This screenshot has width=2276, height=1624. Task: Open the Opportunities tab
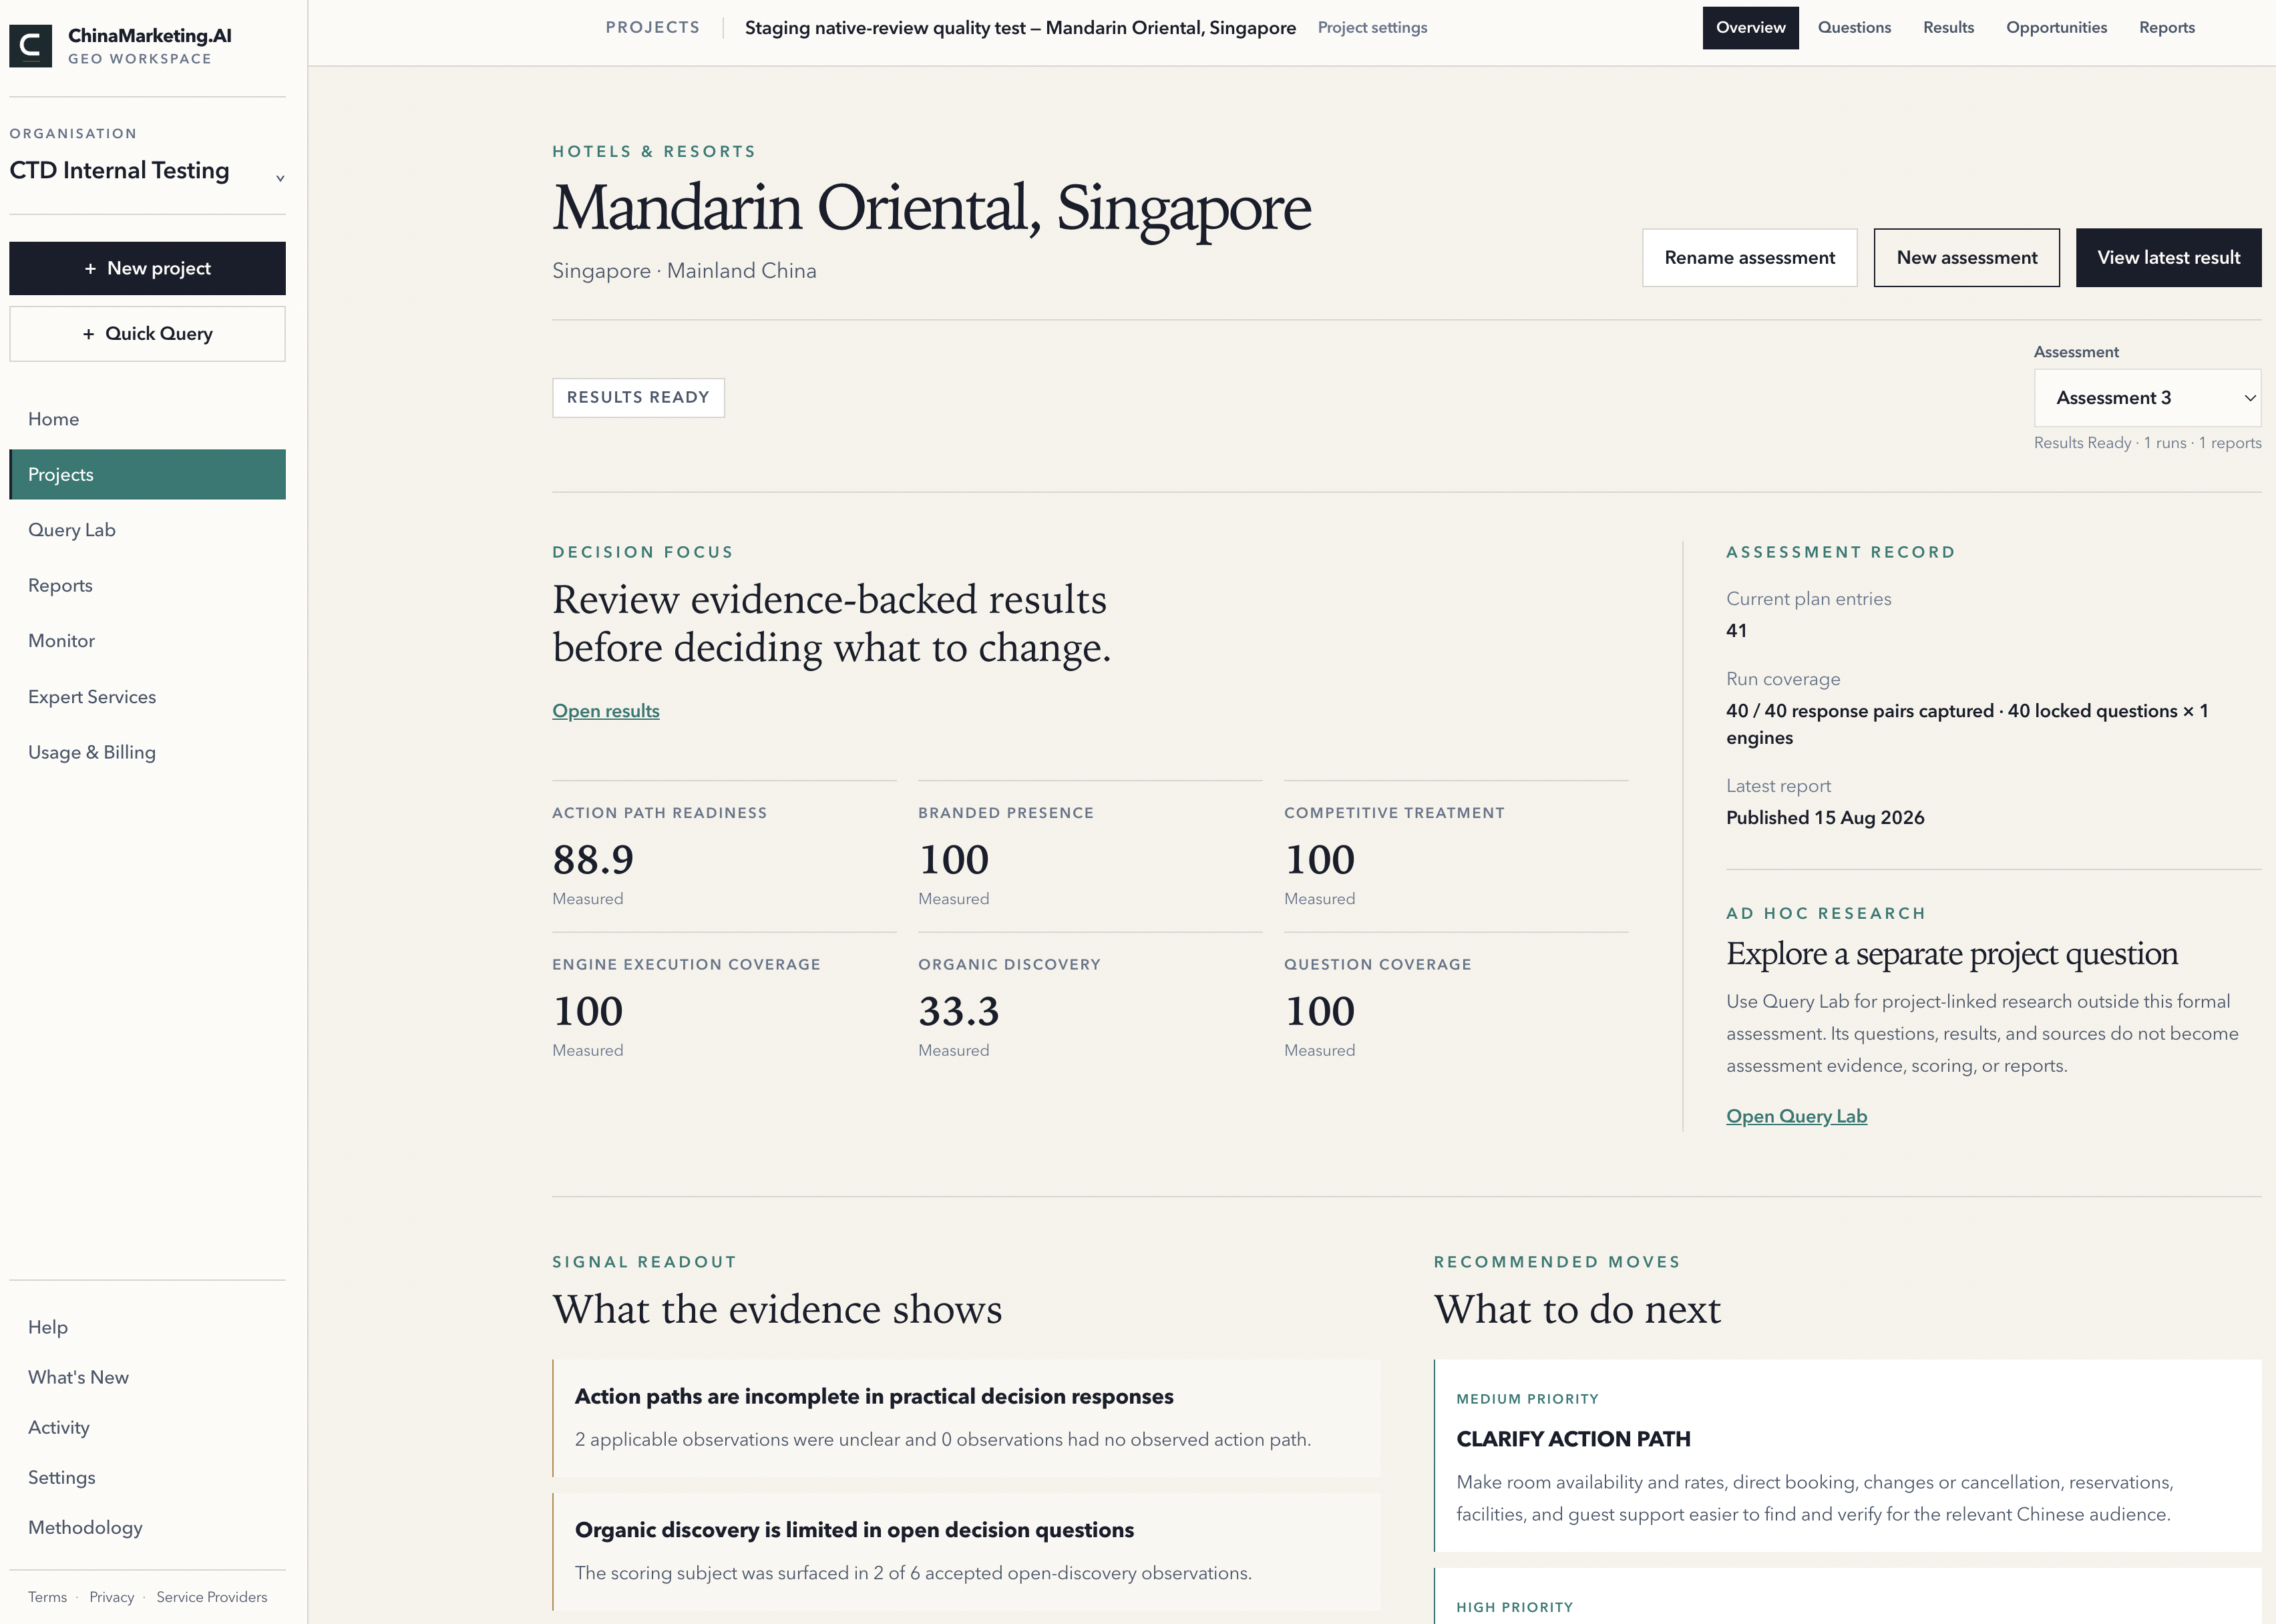[2056, 28]
